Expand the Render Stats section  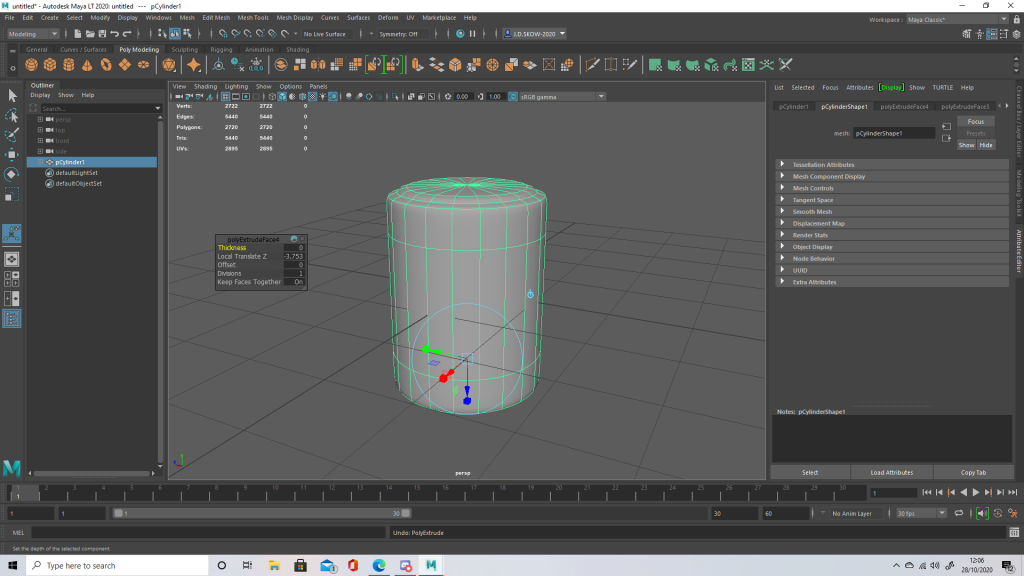tap(810, 235)
